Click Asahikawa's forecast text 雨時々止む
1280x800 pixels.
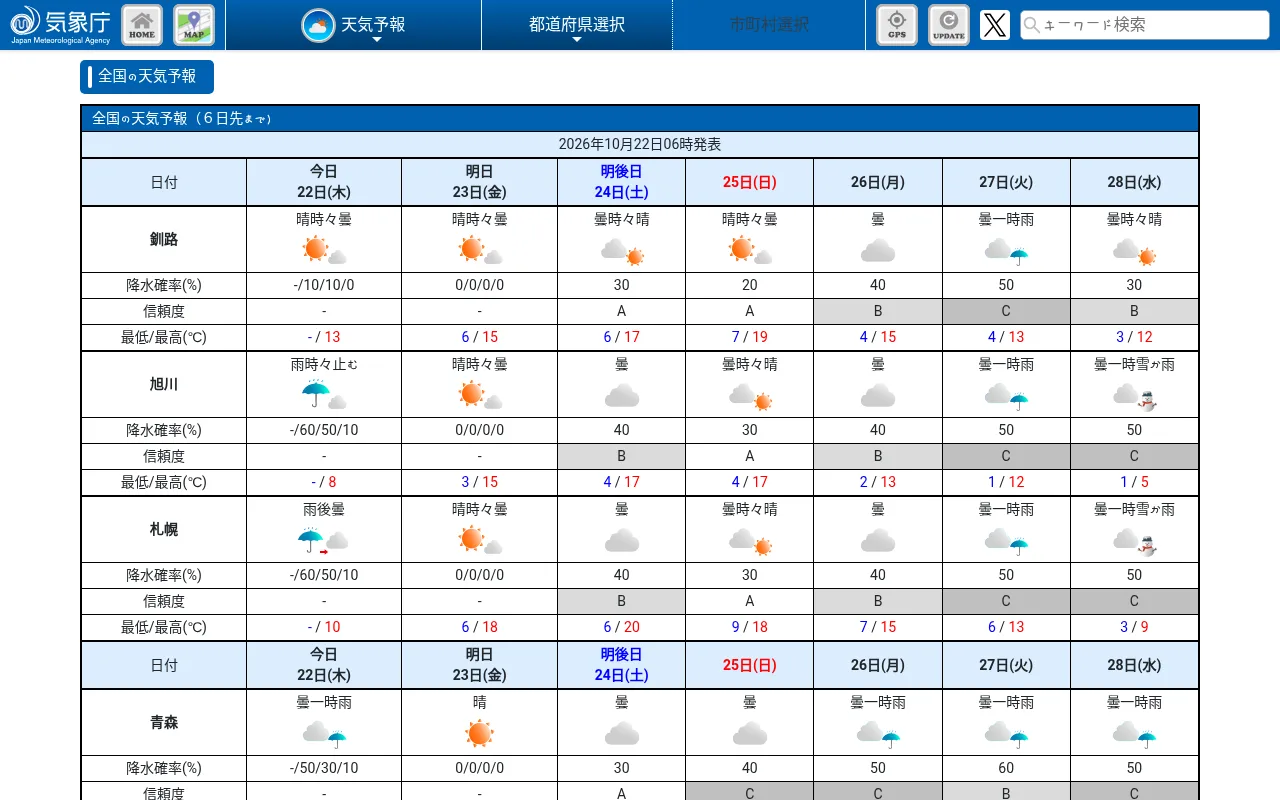click(324, 365)
